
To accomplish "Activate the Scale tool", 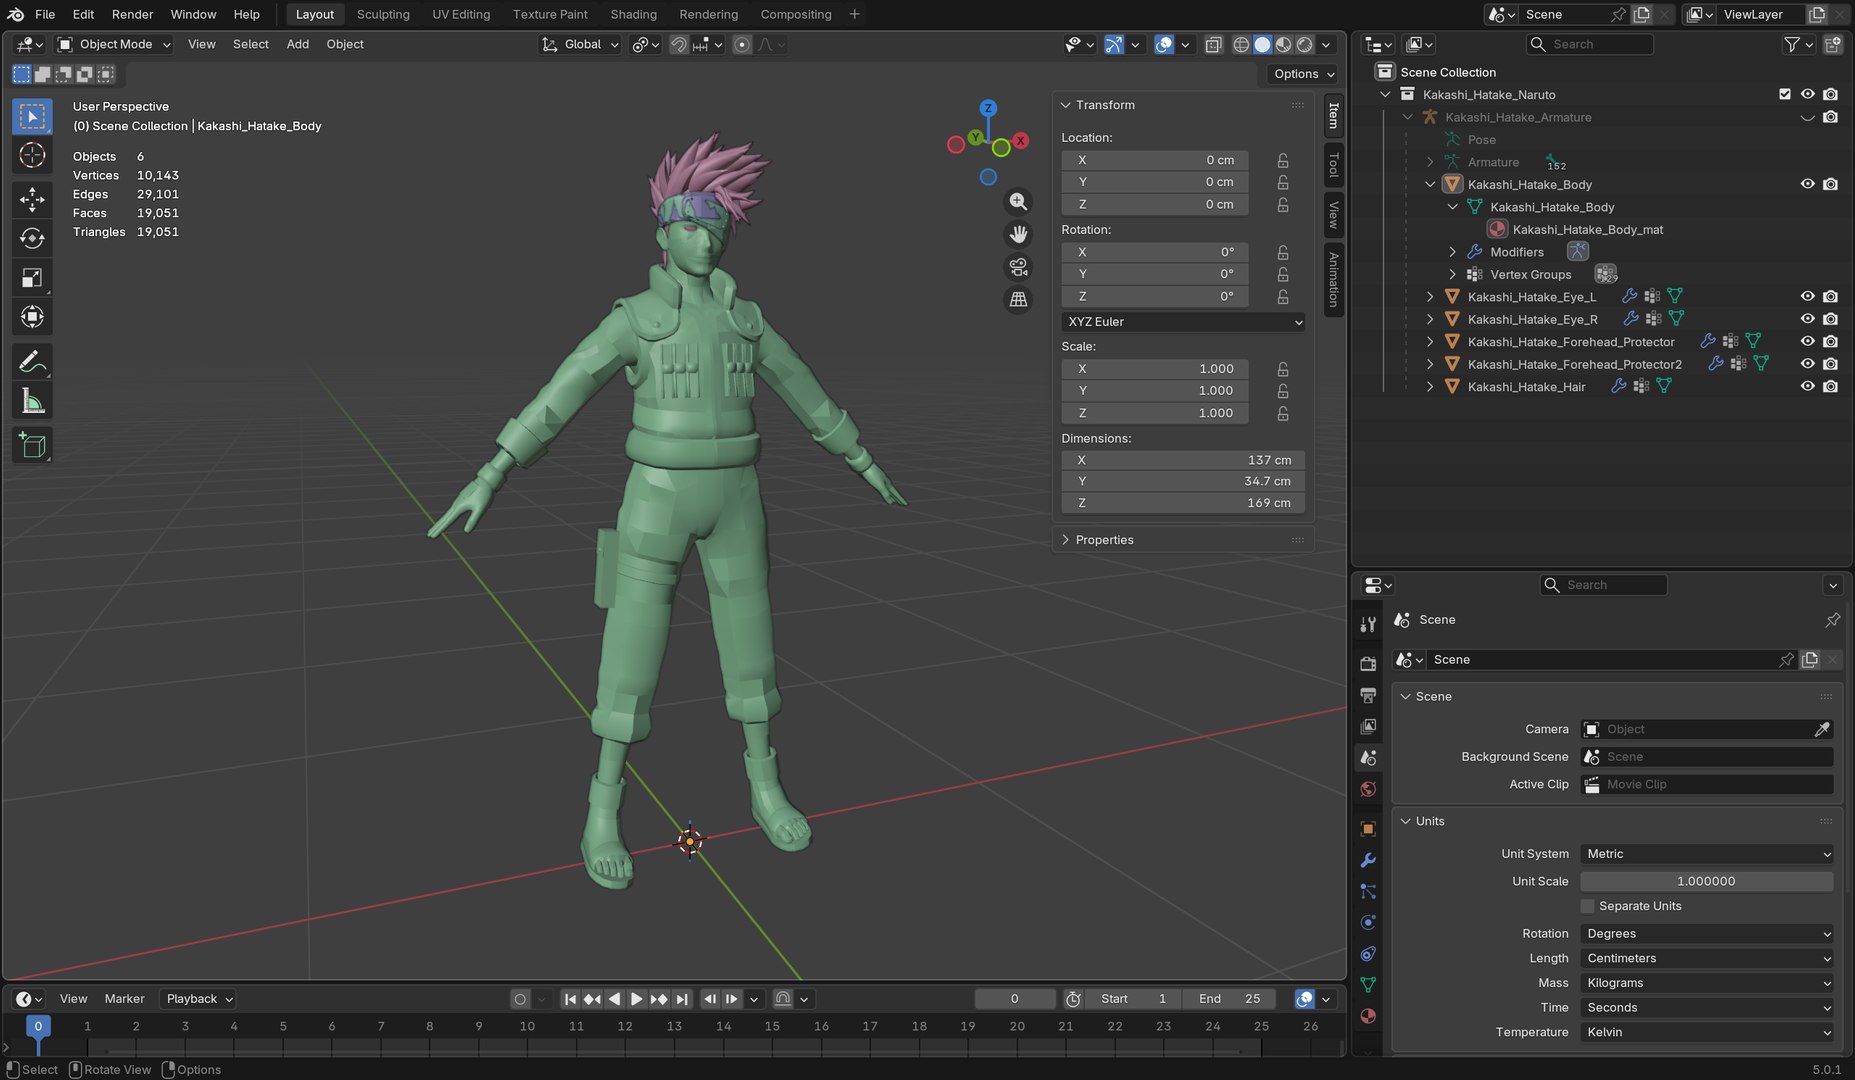I will click(32, 278).
